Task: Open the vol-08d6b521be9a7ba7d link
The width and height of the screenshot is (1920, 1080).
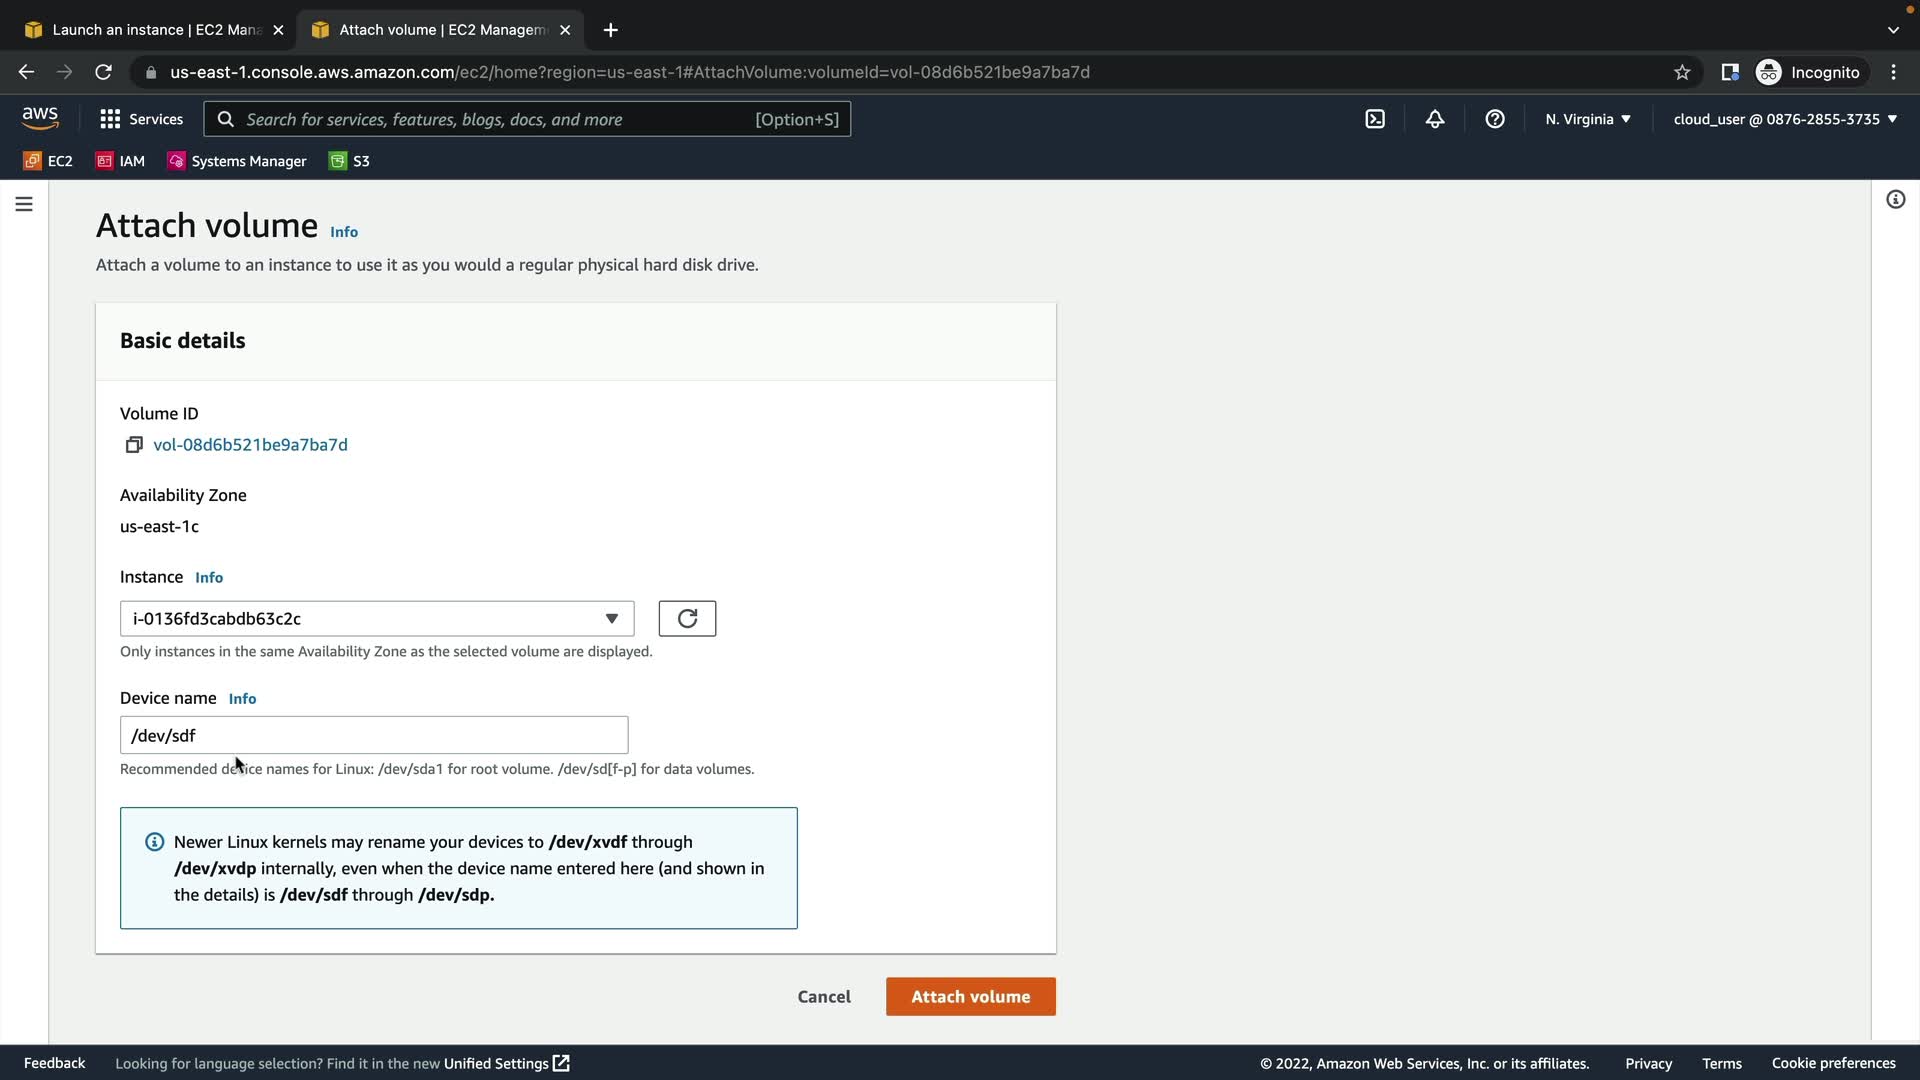Action: [x=250, y=445]
